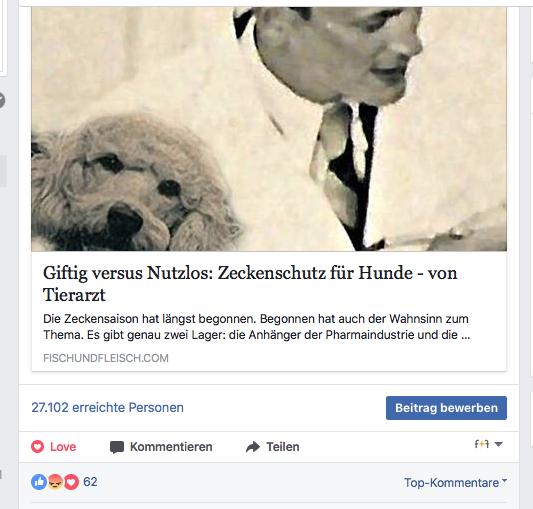Screen dimensions: 533x509
Task: Click the Teilen share arrow icon
Action: coord(253,447)
